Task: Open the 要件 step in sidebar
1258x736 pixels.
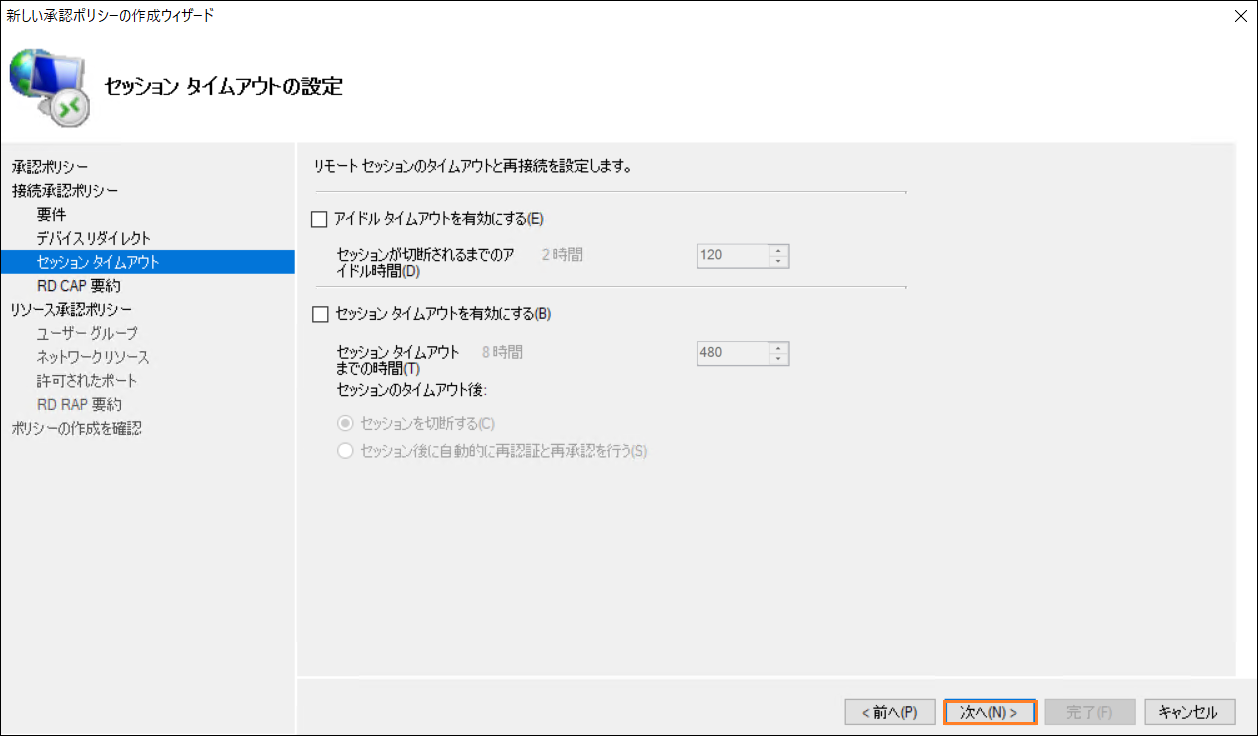Action: pyautogui.click(x=51, y=214)
